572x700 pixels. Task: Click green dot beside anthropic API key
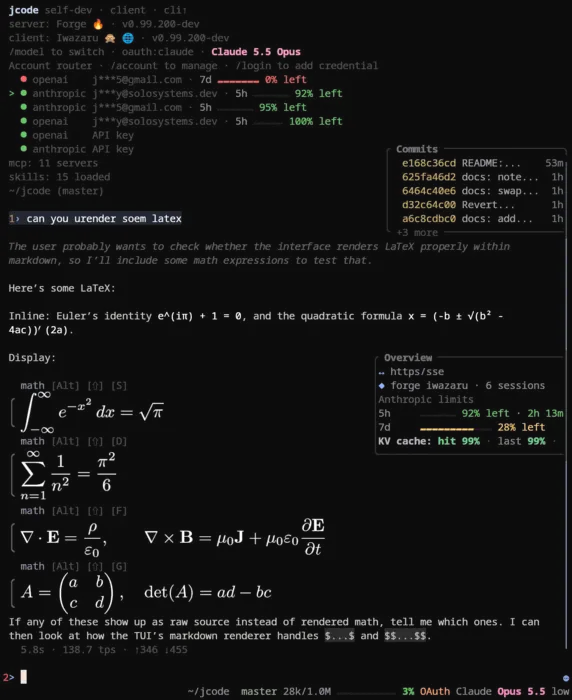(23, 149)
